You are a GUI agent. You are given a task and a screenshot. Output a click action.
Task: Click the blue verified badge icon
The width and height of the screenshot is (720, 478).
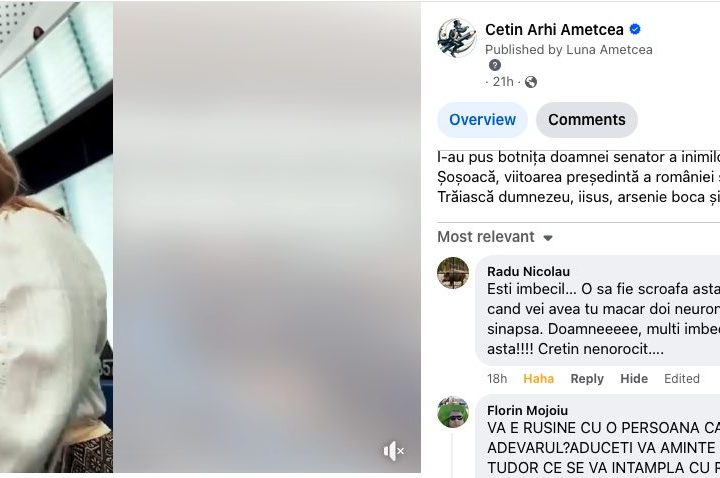(x=635, y=29)
